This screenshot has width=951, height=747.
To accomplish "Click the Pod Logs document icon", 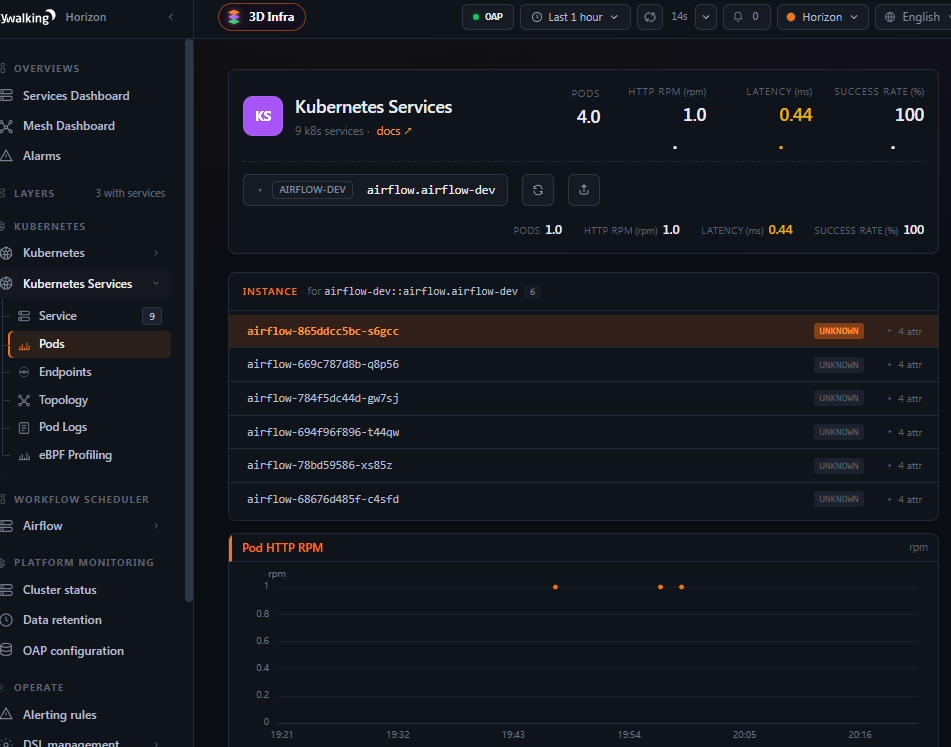I will (x=24, y=428).
